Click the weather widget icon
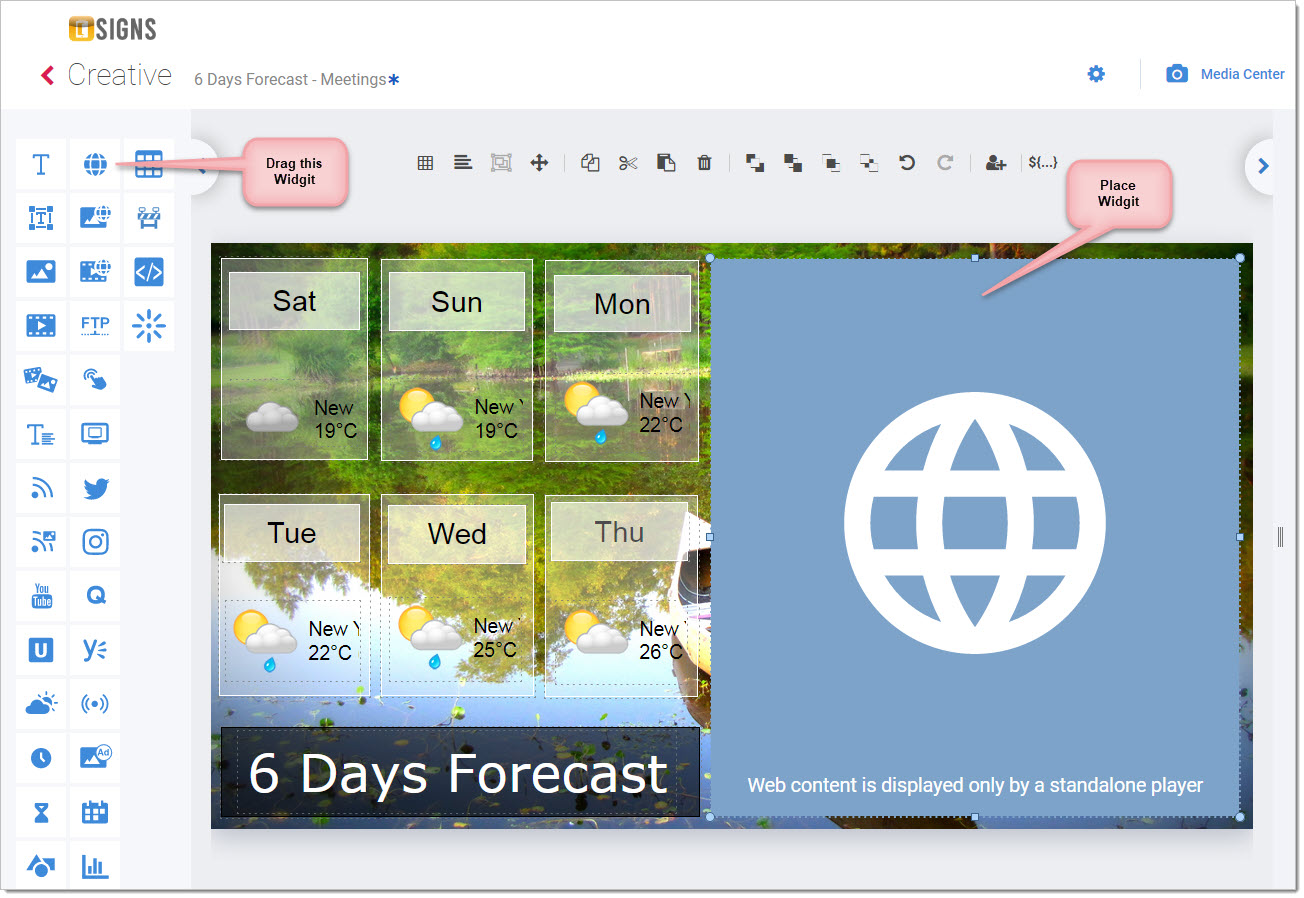The height and width of the screenshot is (898, 1304). pyautogui.click(x=41, y=704)
